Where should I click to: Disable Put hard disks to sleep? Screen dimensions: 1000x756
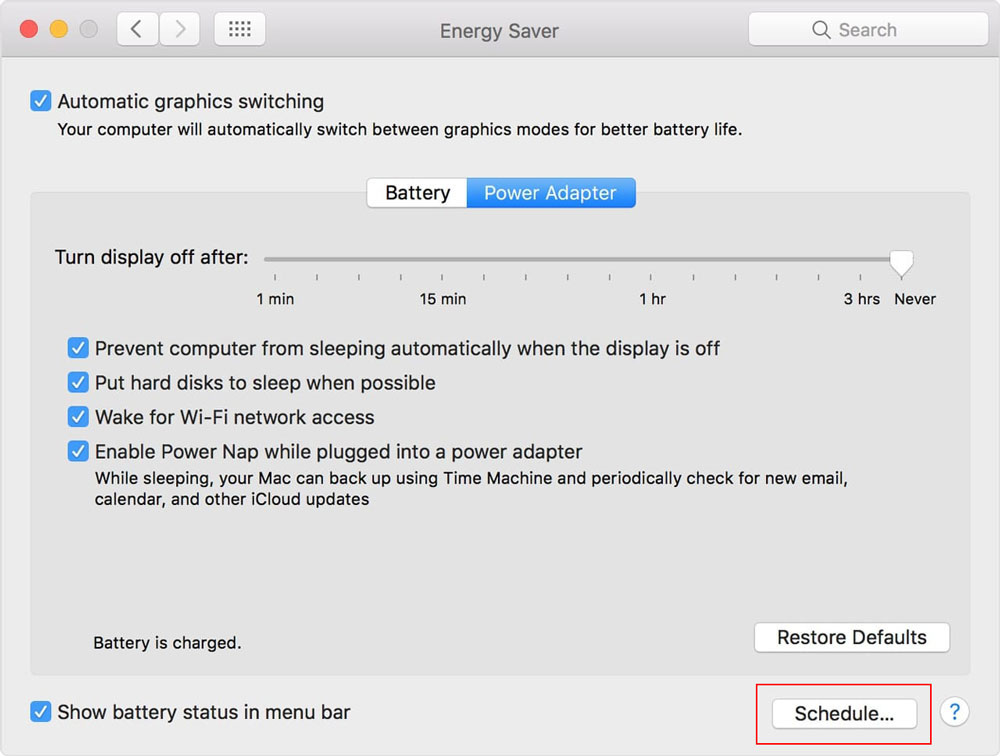tap(78, 382)
